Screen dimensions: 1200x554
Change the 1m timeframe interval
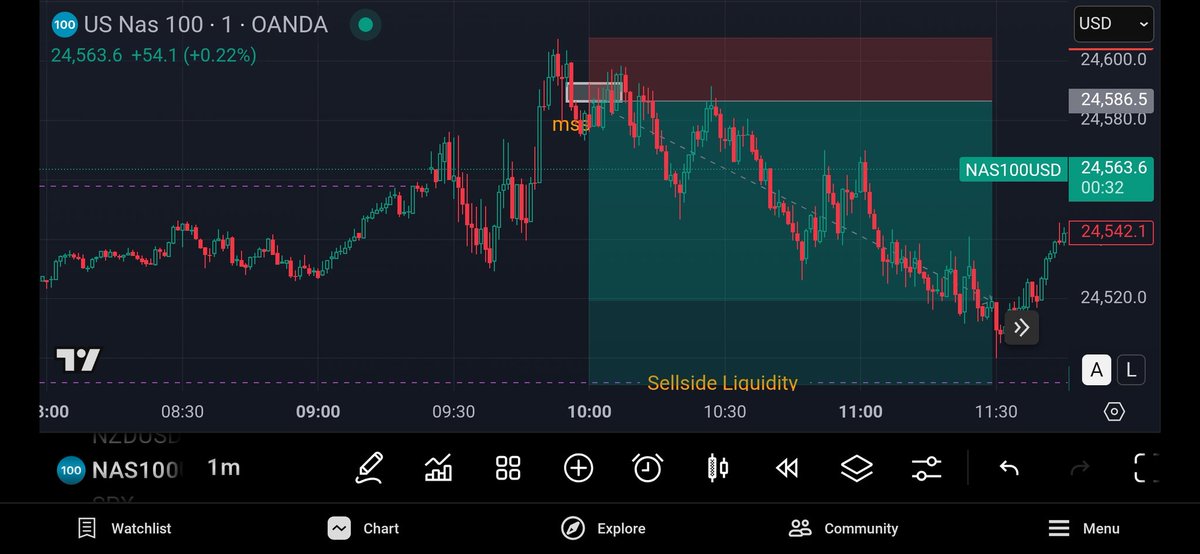pos(224,467)
